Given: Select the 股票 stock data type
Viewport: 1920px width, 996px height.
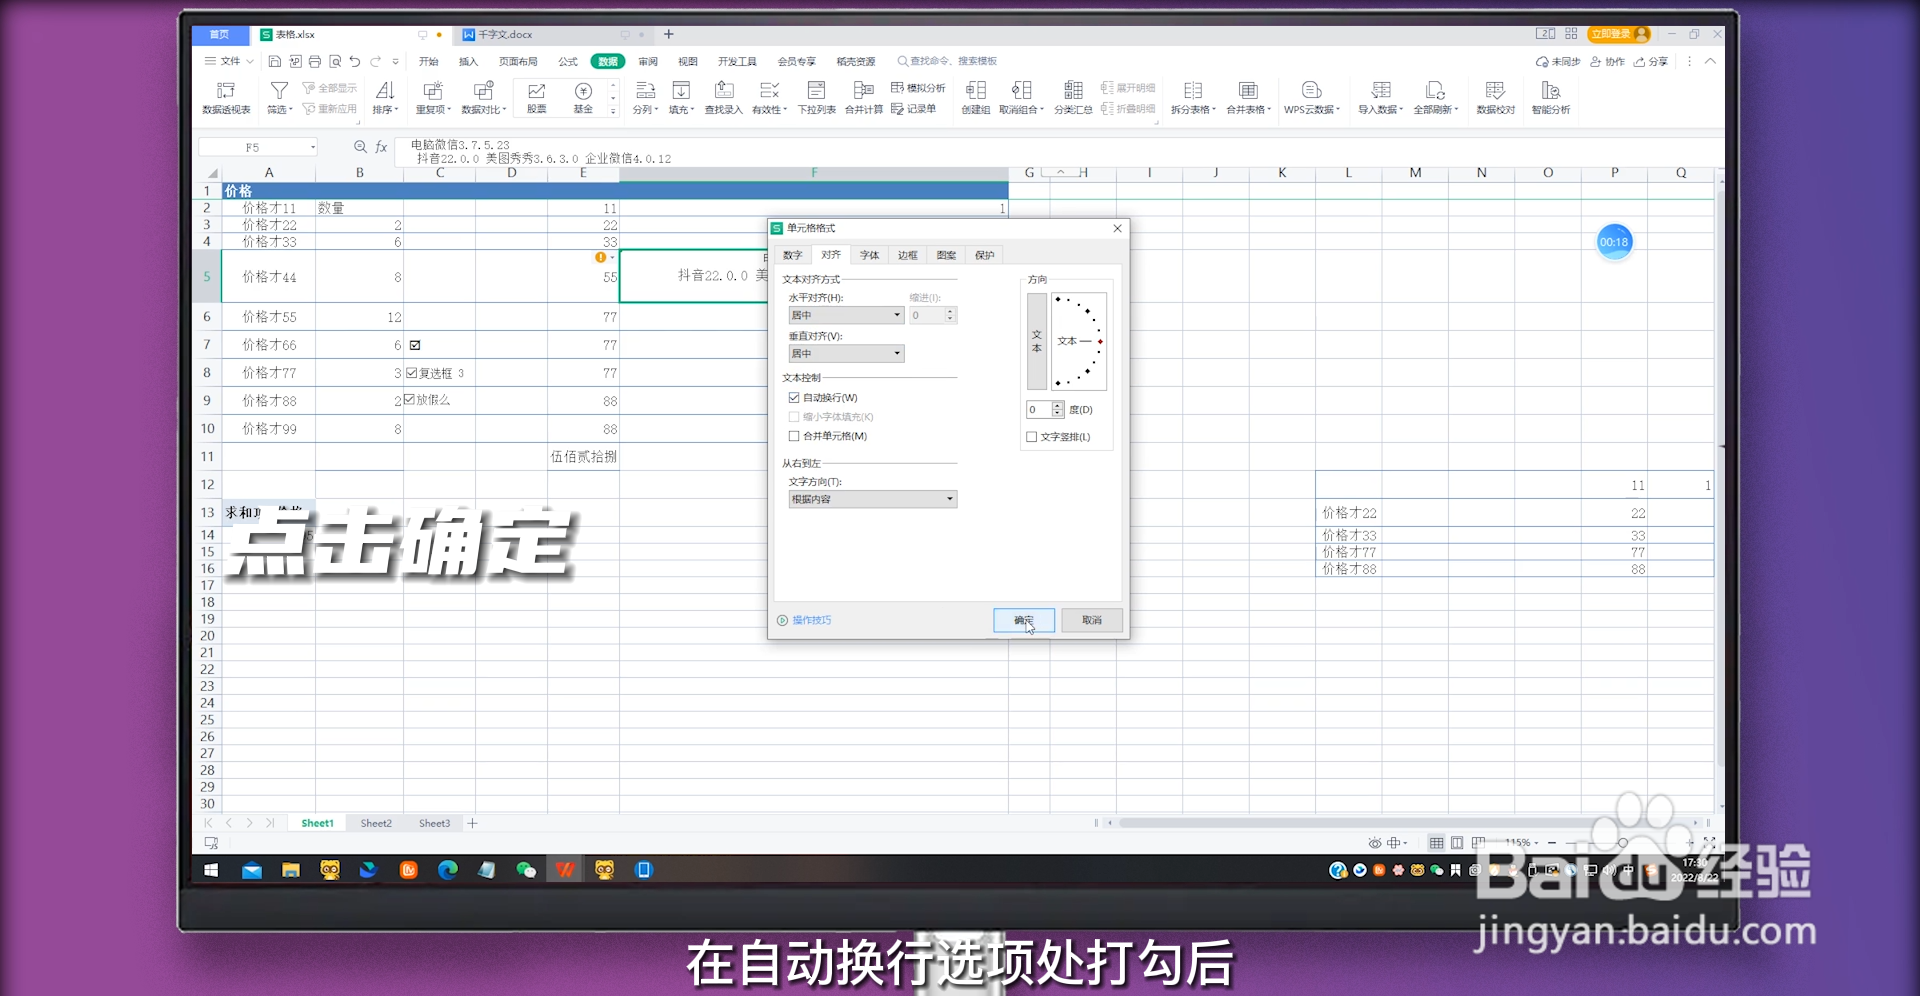Looking at the screenshot, I should point(537,97).
